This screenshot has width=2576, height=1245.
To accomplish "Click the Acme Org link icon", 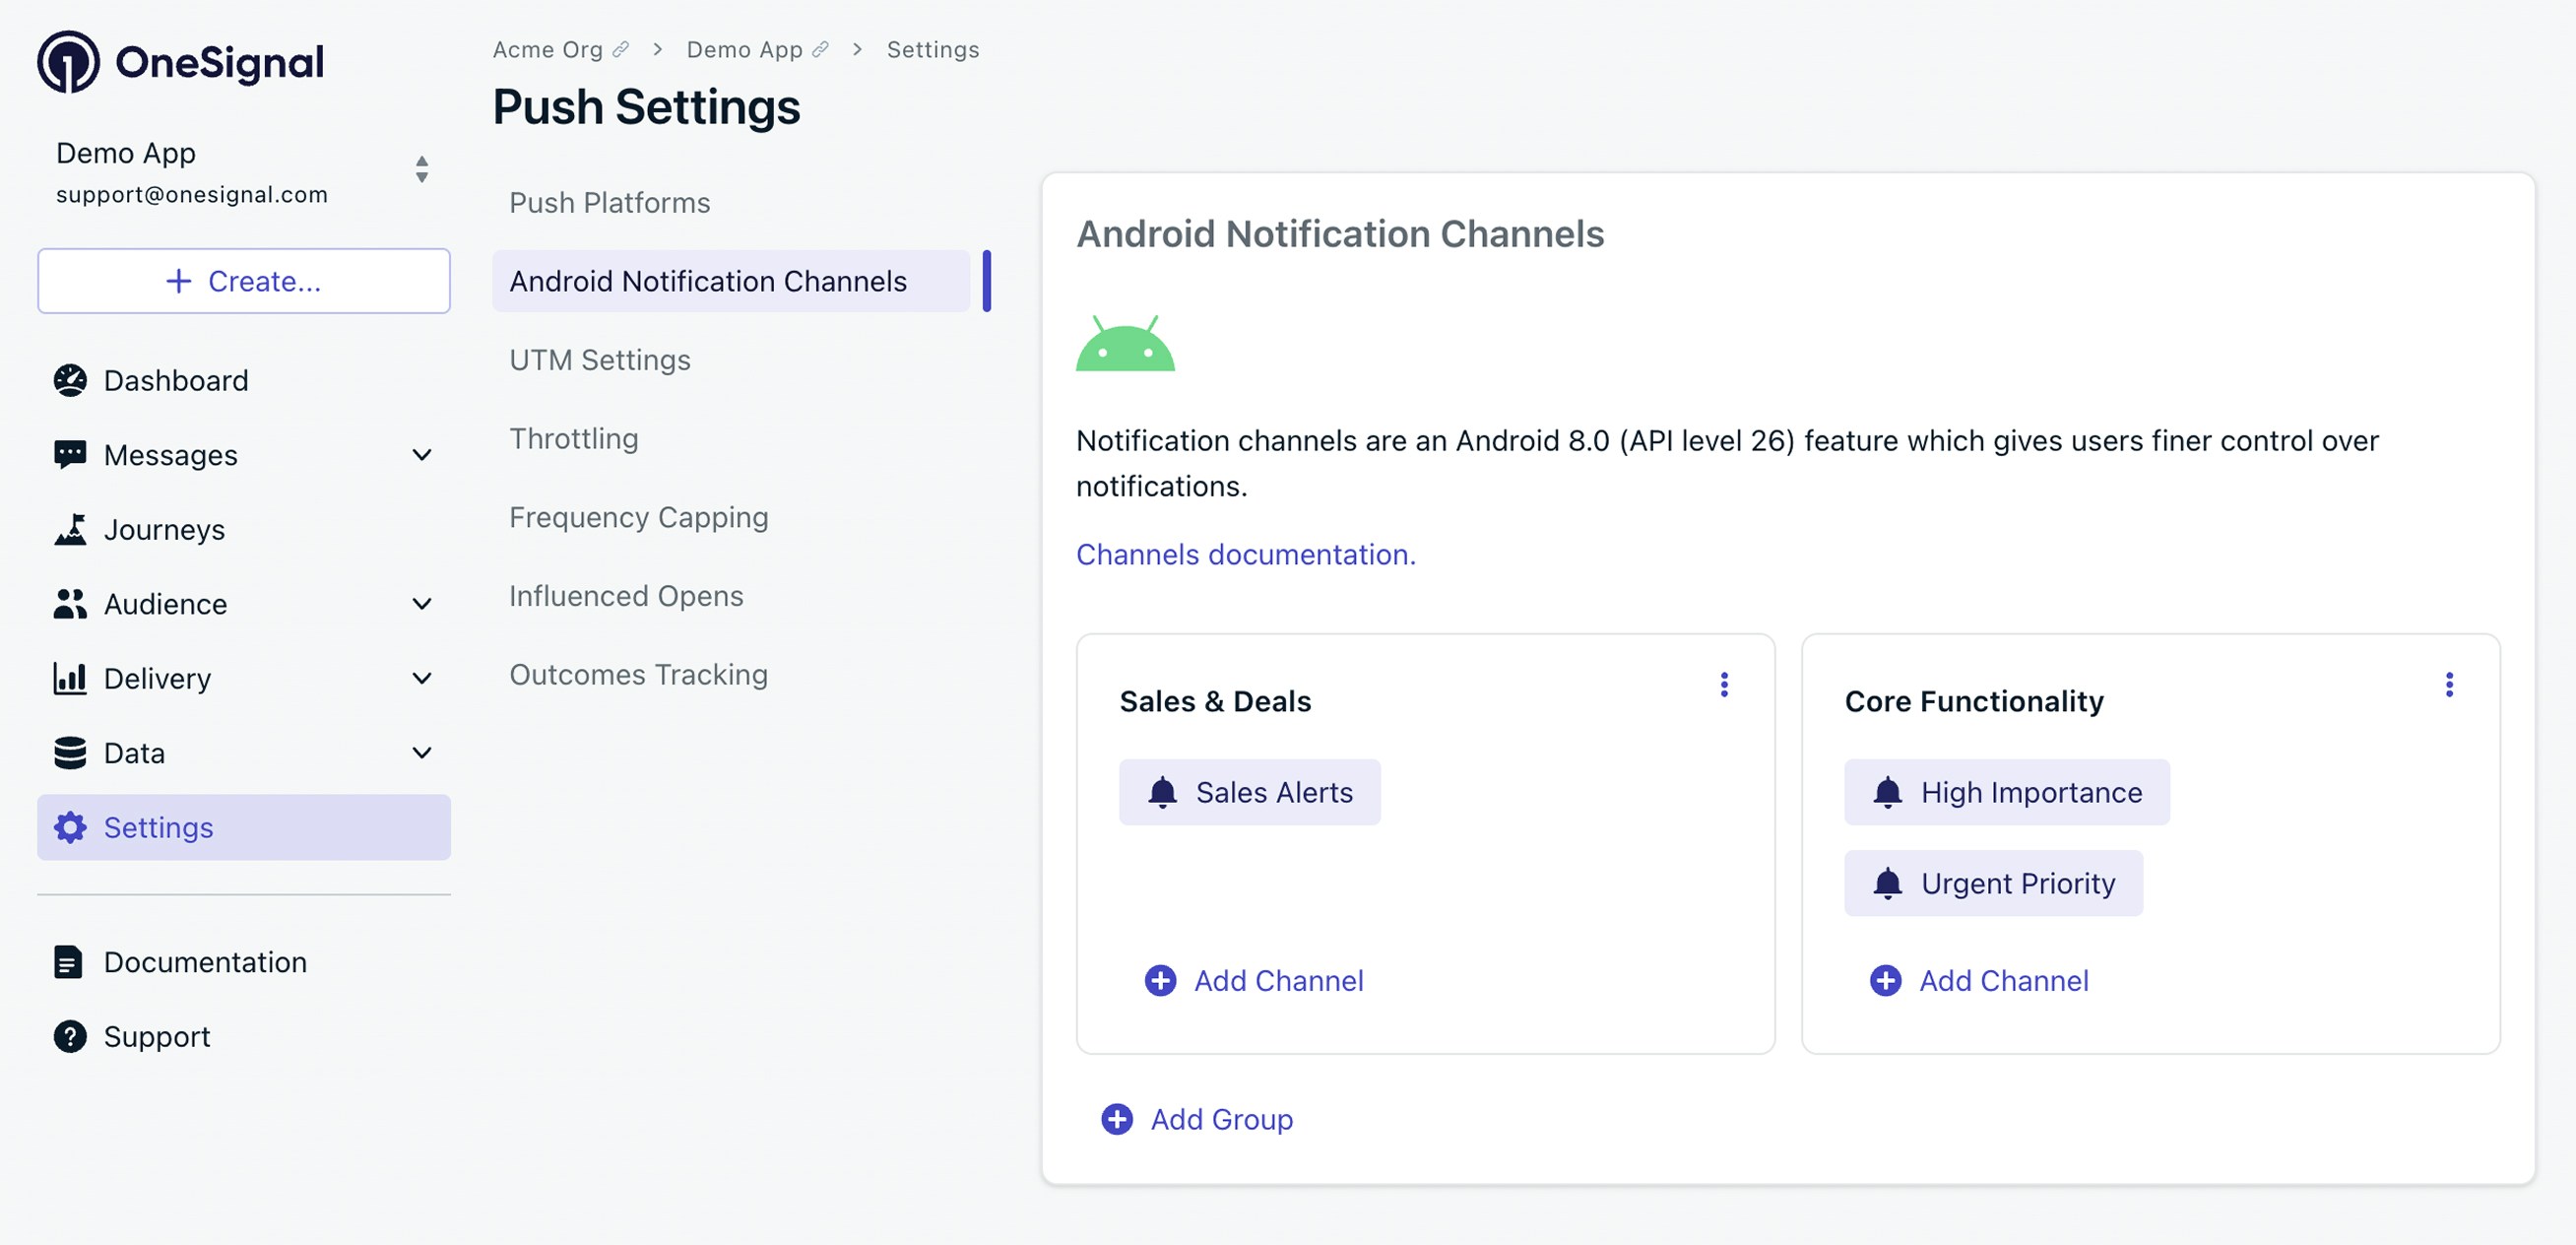I will tap(621, 49).
